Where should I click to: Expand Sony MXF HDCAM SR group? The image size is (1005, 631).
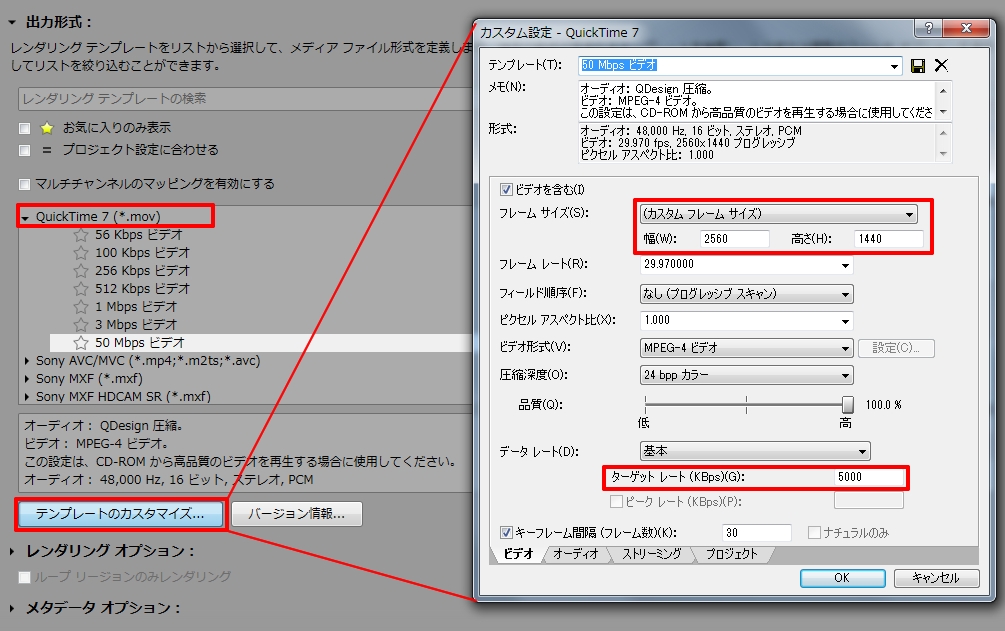click(26, 397)
